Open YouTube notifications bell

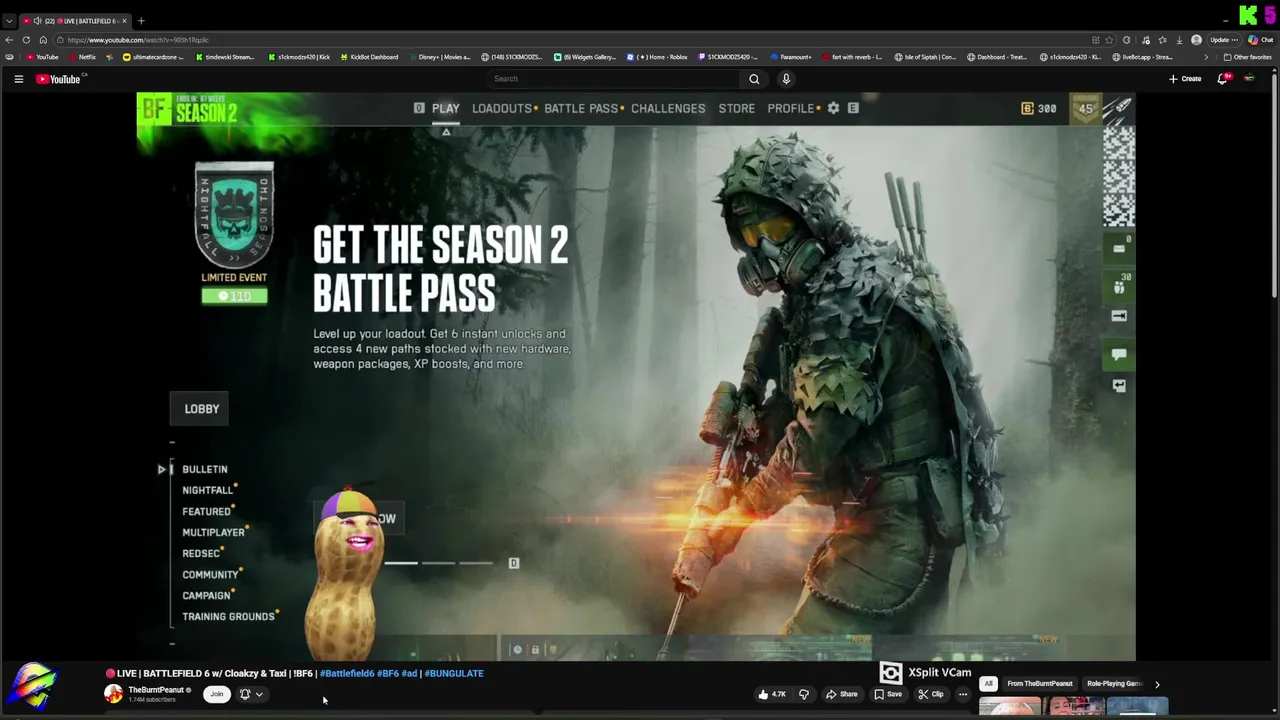(1222, 79)
